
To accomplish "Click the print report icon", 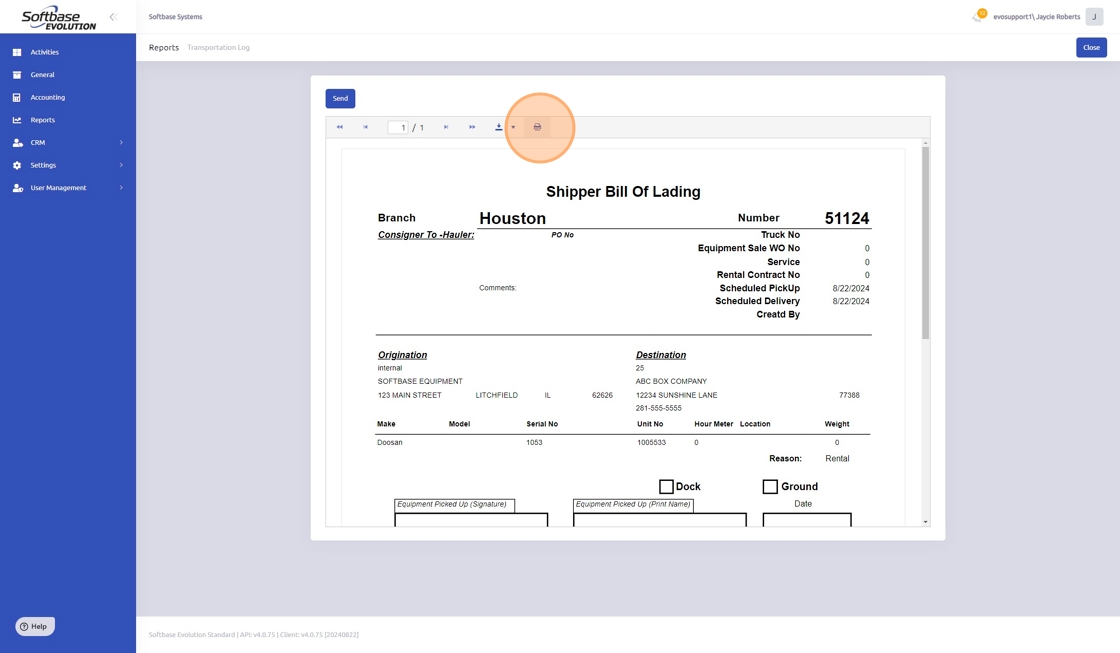I will point(537,127).
